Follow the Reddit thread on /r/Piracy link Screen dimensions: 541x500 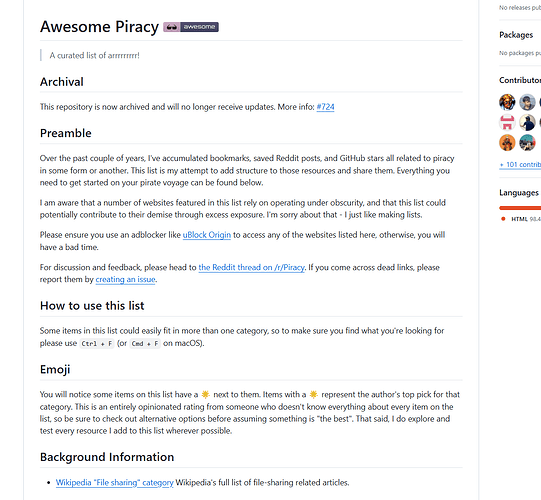click(x=252, y=267)
